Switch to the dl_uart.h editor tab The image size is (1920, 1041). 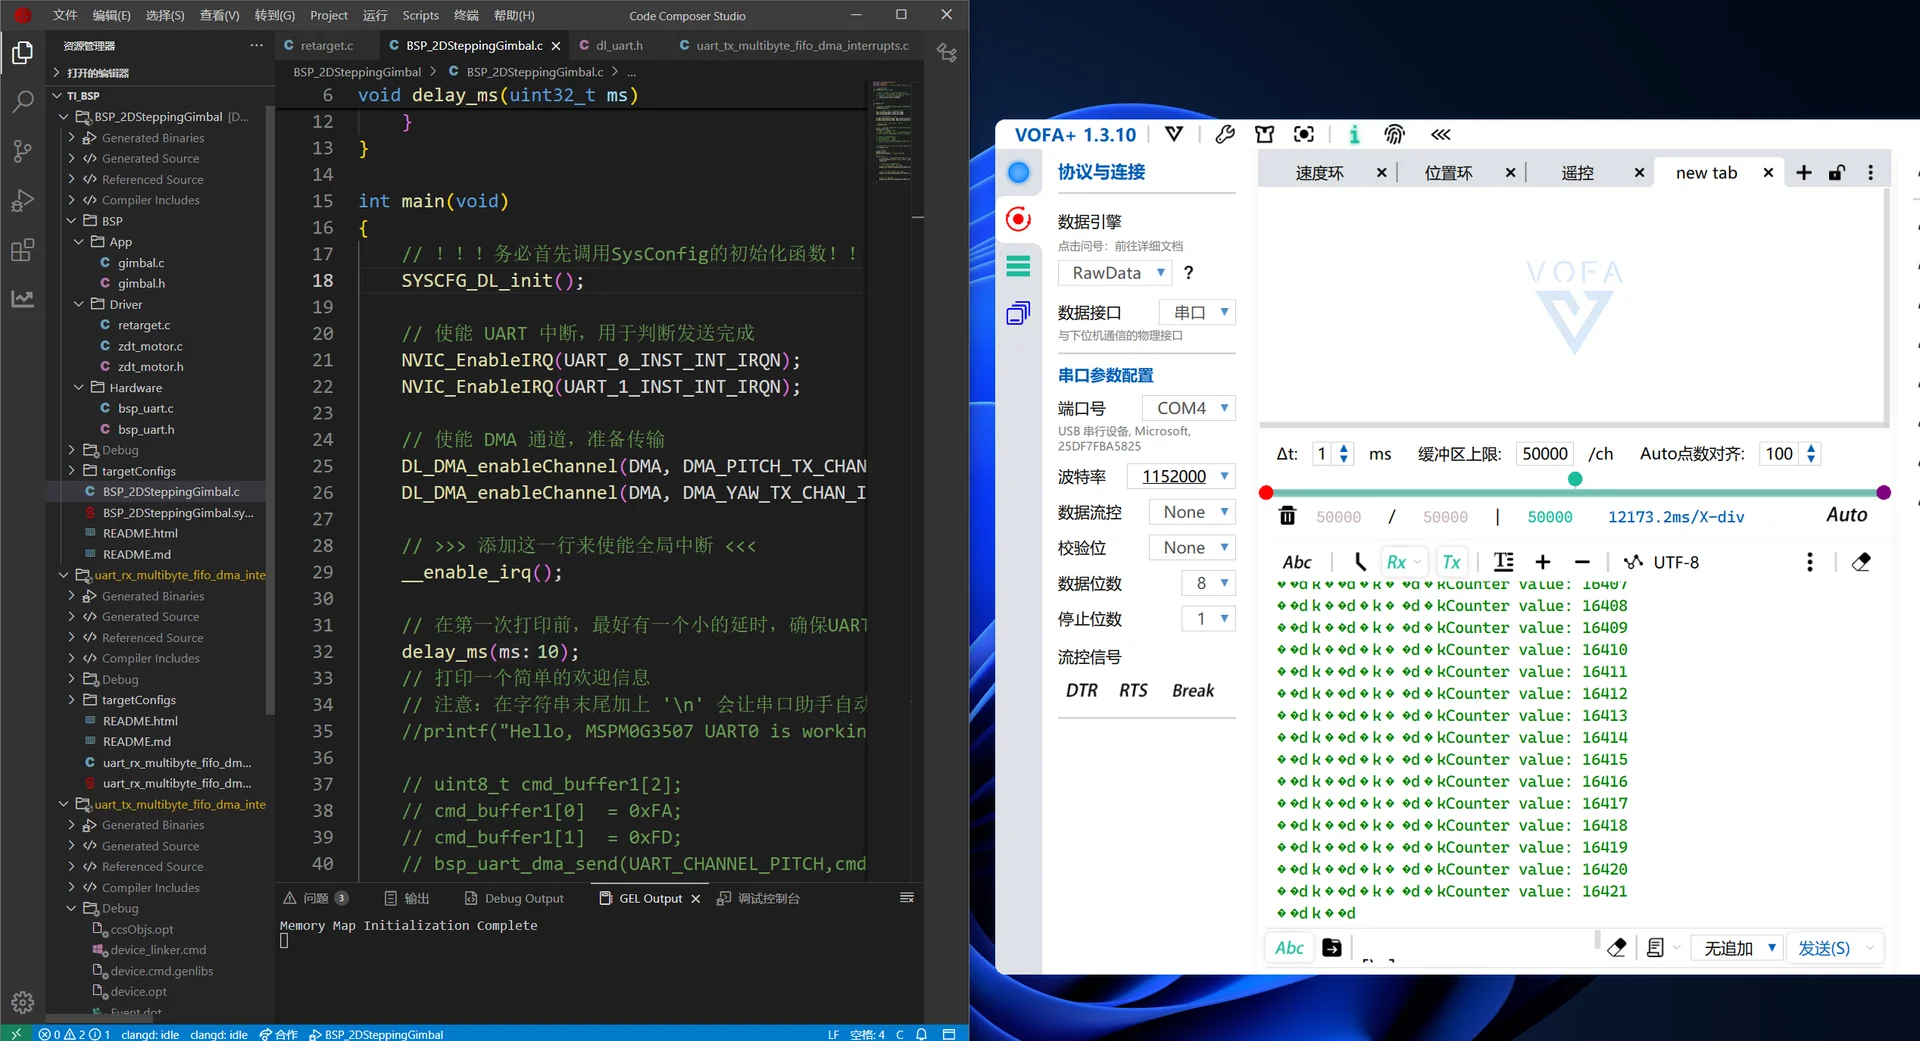pos(618,46)
